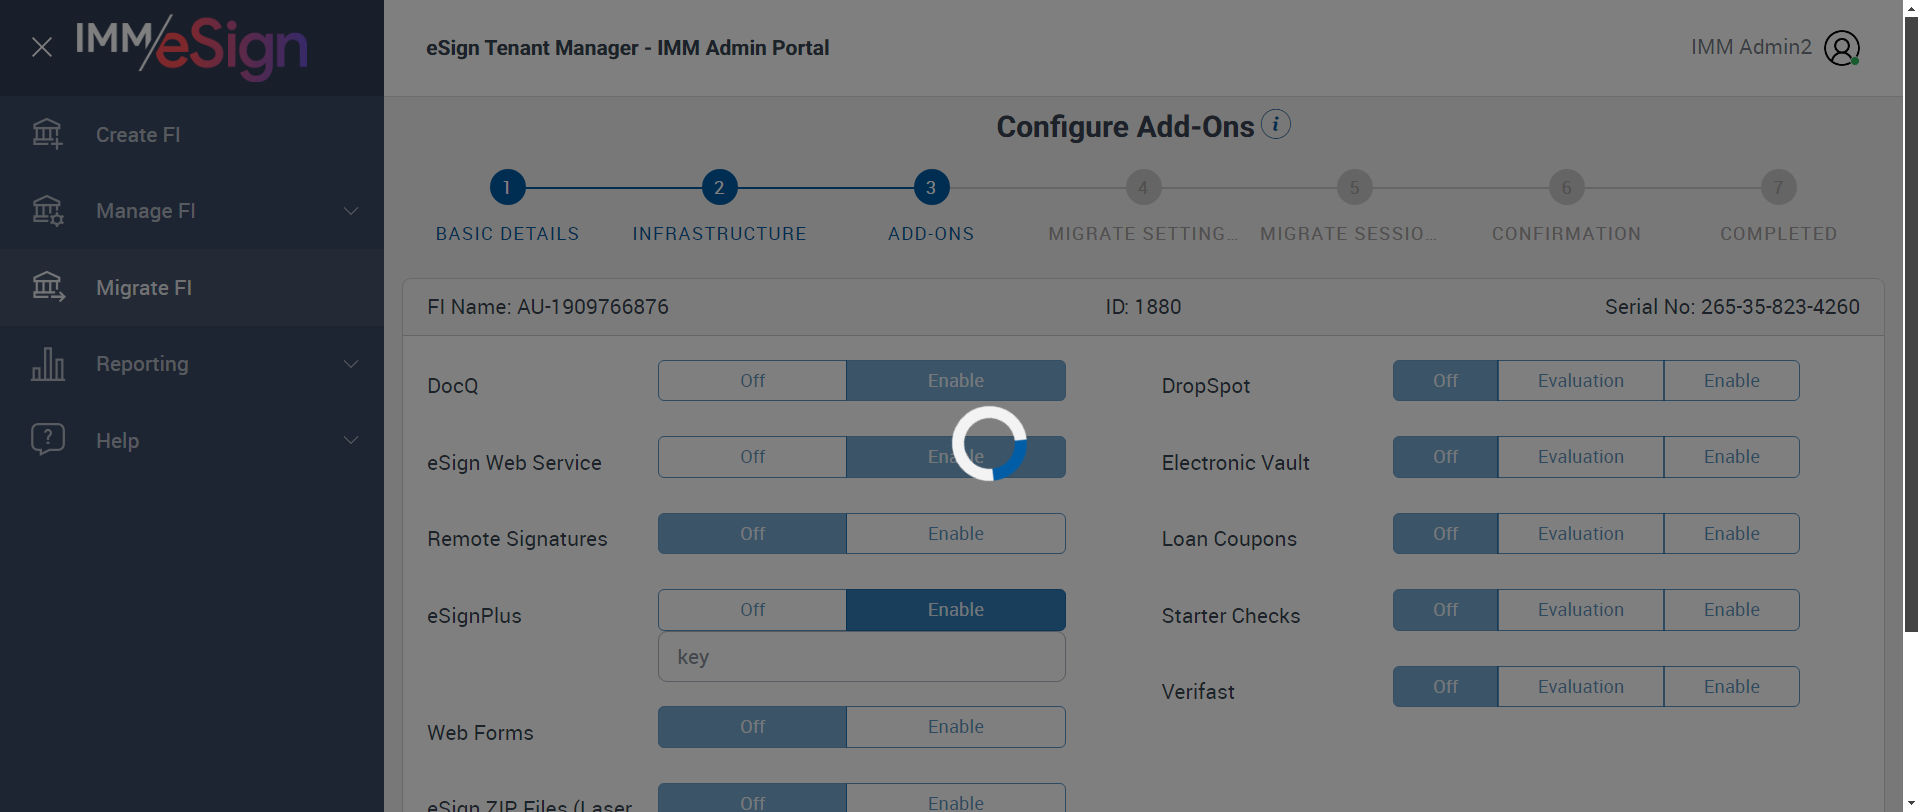
Task: Click the eSign Tenant Manager title
Action: 628,48
